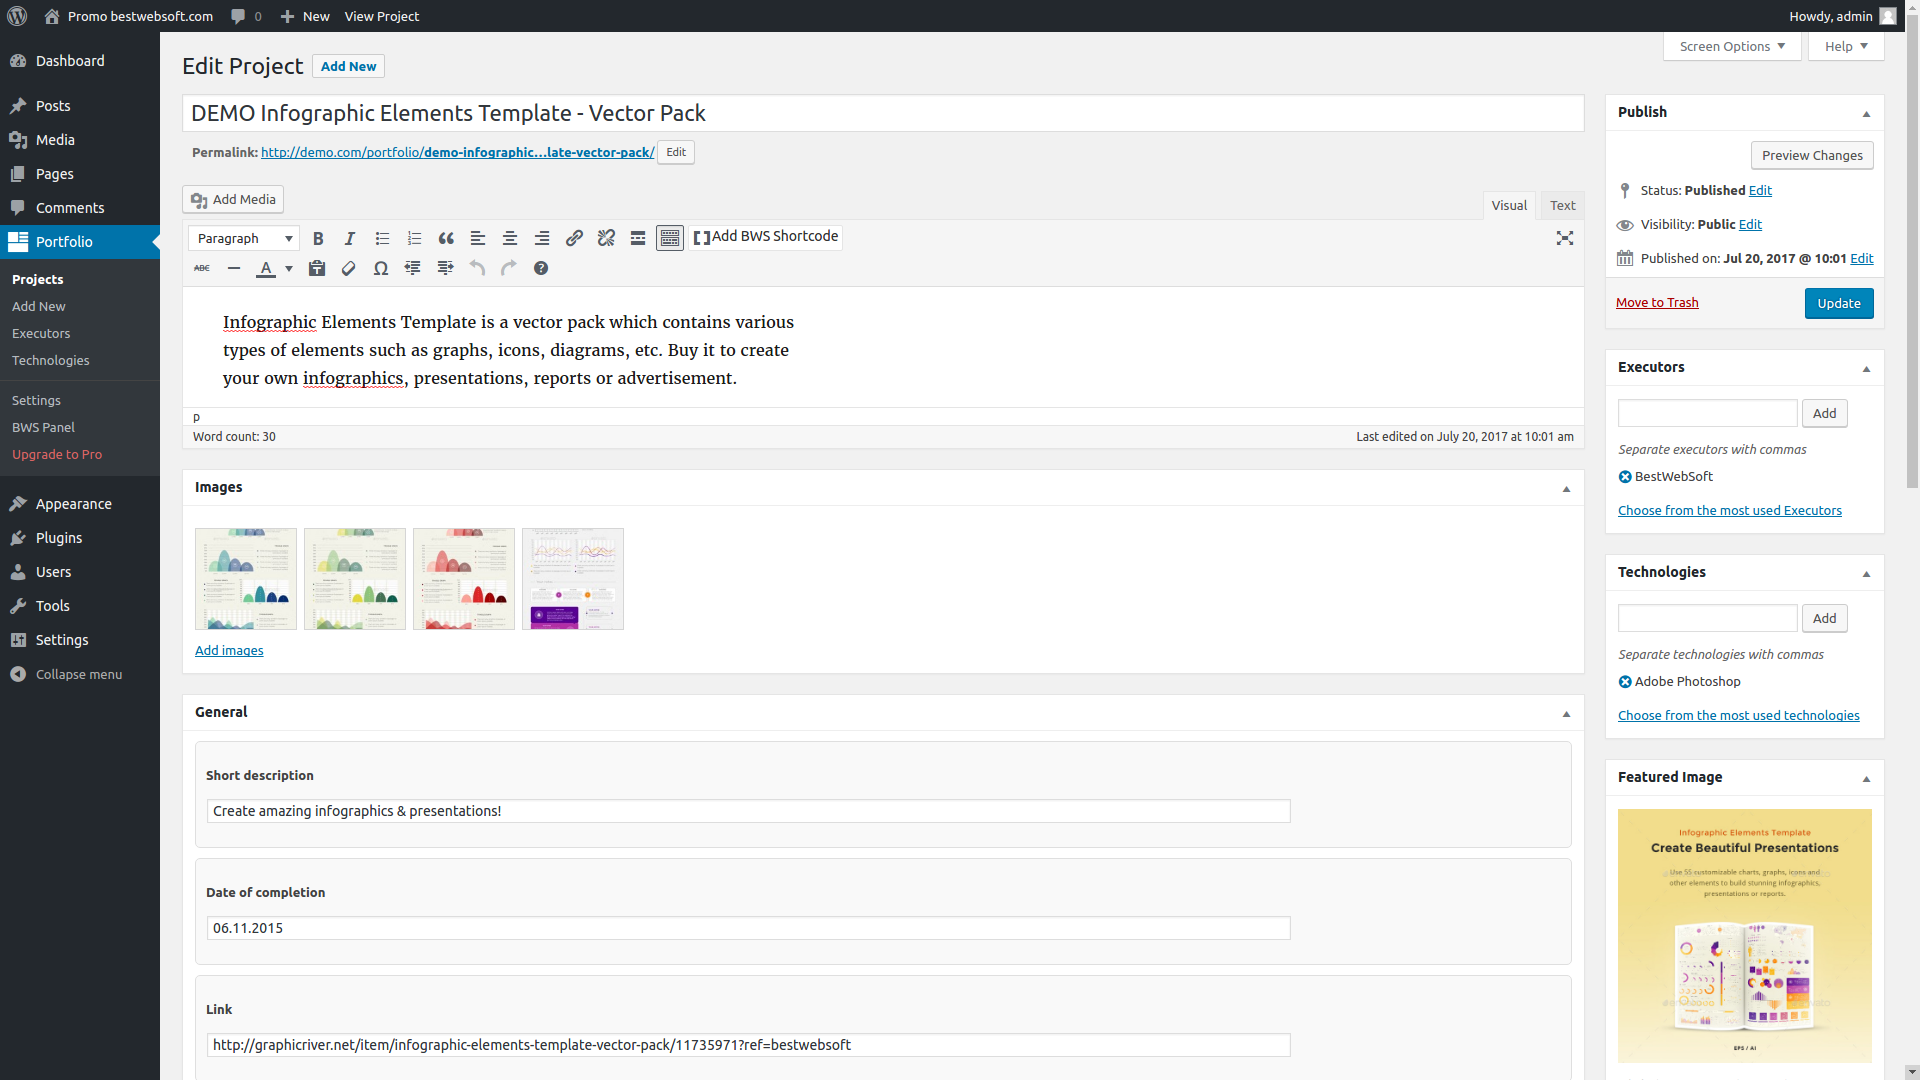
Task: Apply blockquote formatting
Action: pyautogui.click(x=446, y=238)
